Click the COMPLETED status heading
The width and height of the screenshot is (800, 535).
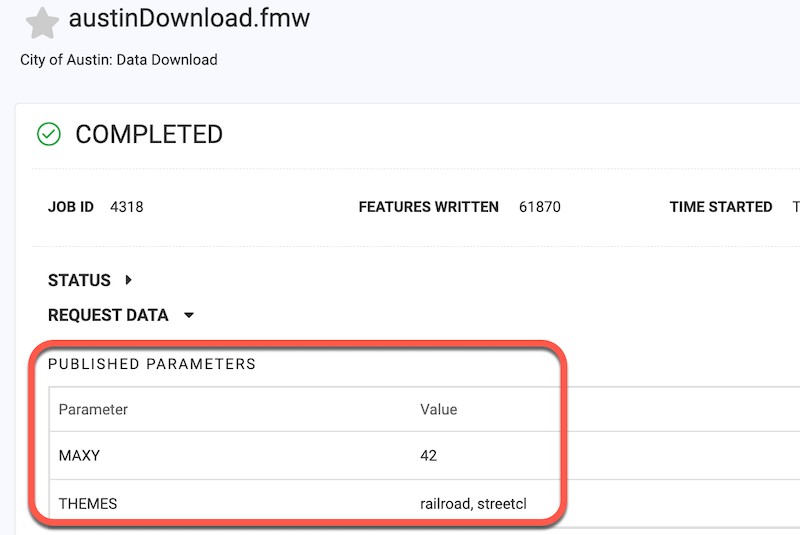click(x=149, y=135)
